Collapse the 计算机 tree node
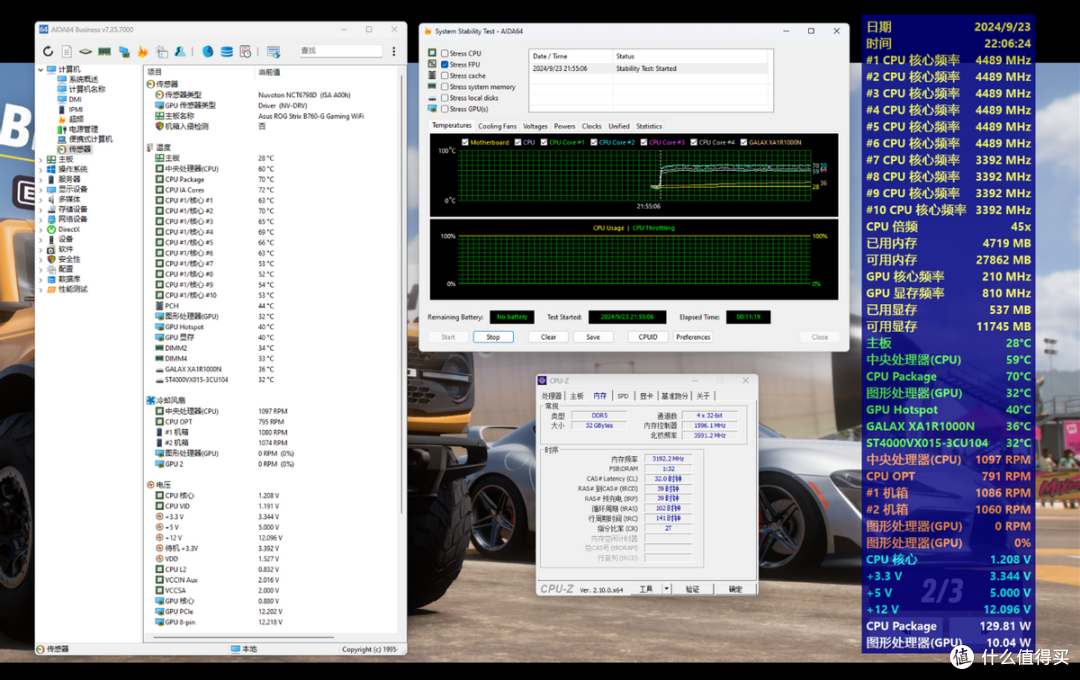Screen dimensions: 1080x680 coord(41,70)
